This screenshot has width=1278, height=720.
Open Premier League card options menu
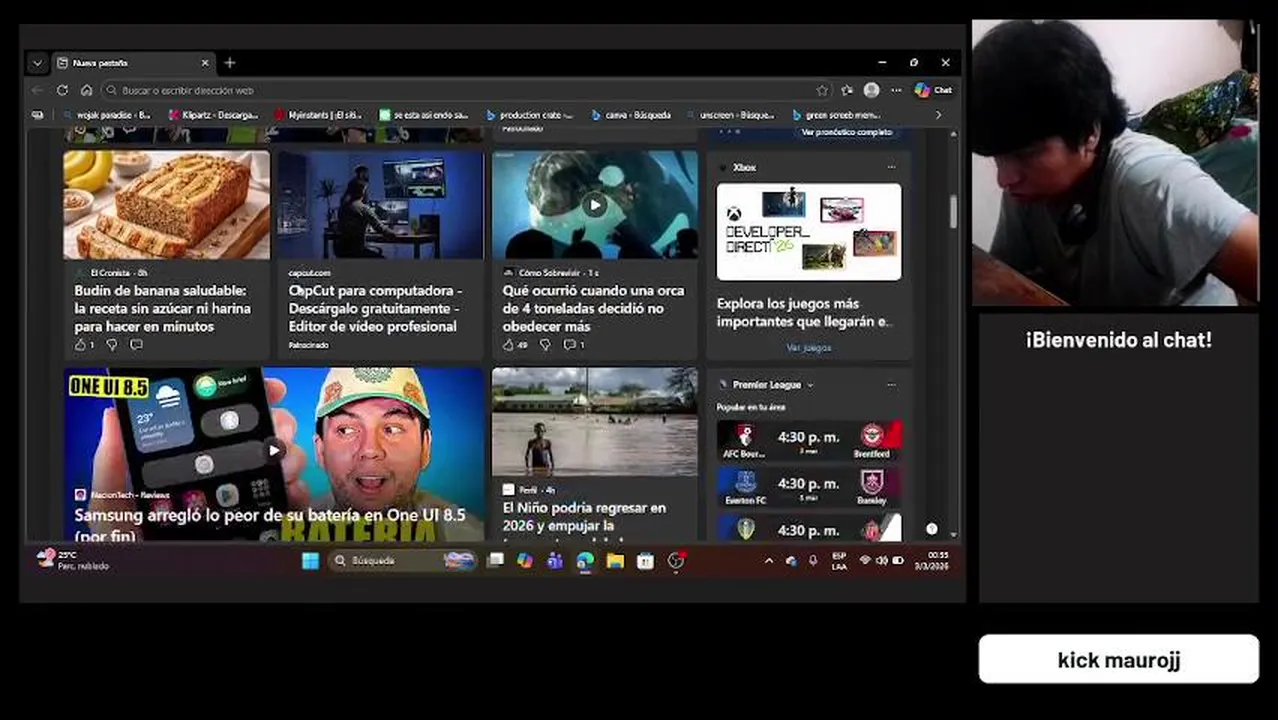(891, 385)
